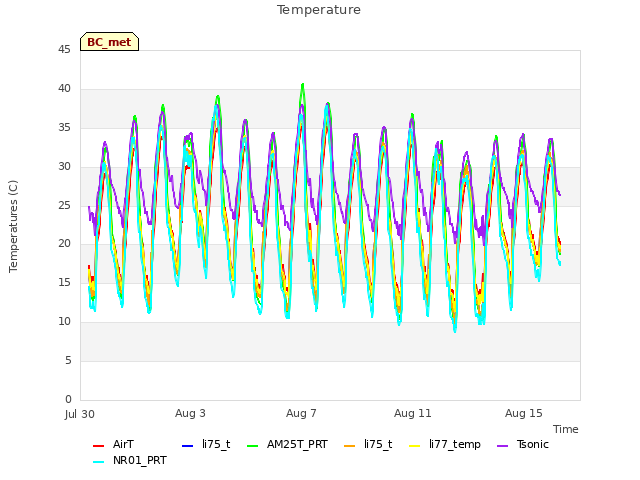Screen dimensions: 640x480
Task: Click the highest green peak near Aug 7
Action: (x=302, y=85)
